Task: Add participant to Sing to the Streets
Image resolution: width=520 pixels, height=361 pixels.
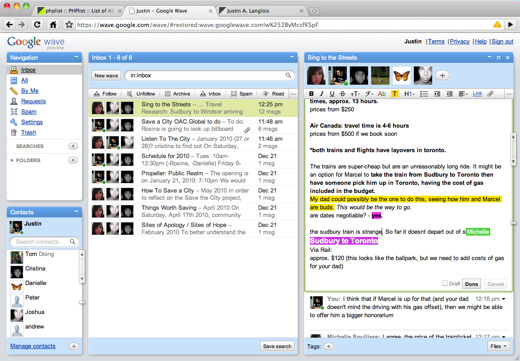Action: (x=442, y=75)
